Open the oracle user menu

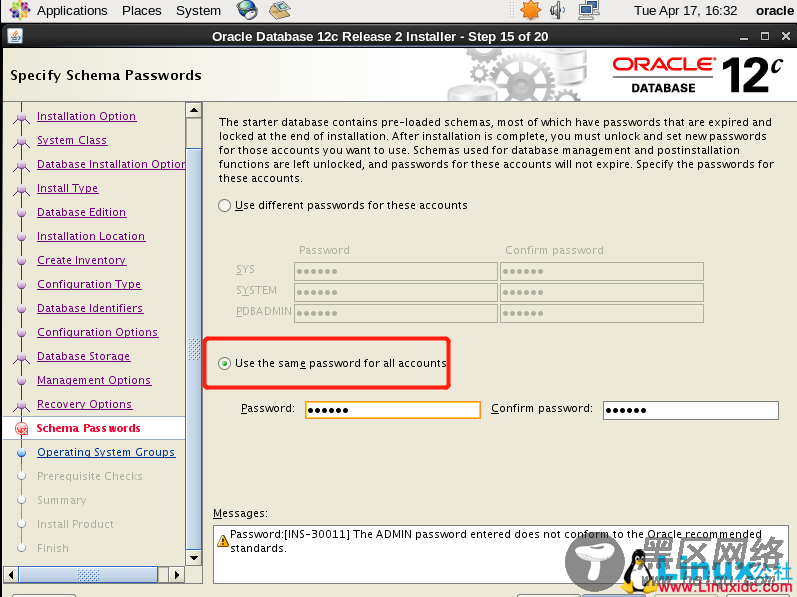pos(774,11)
